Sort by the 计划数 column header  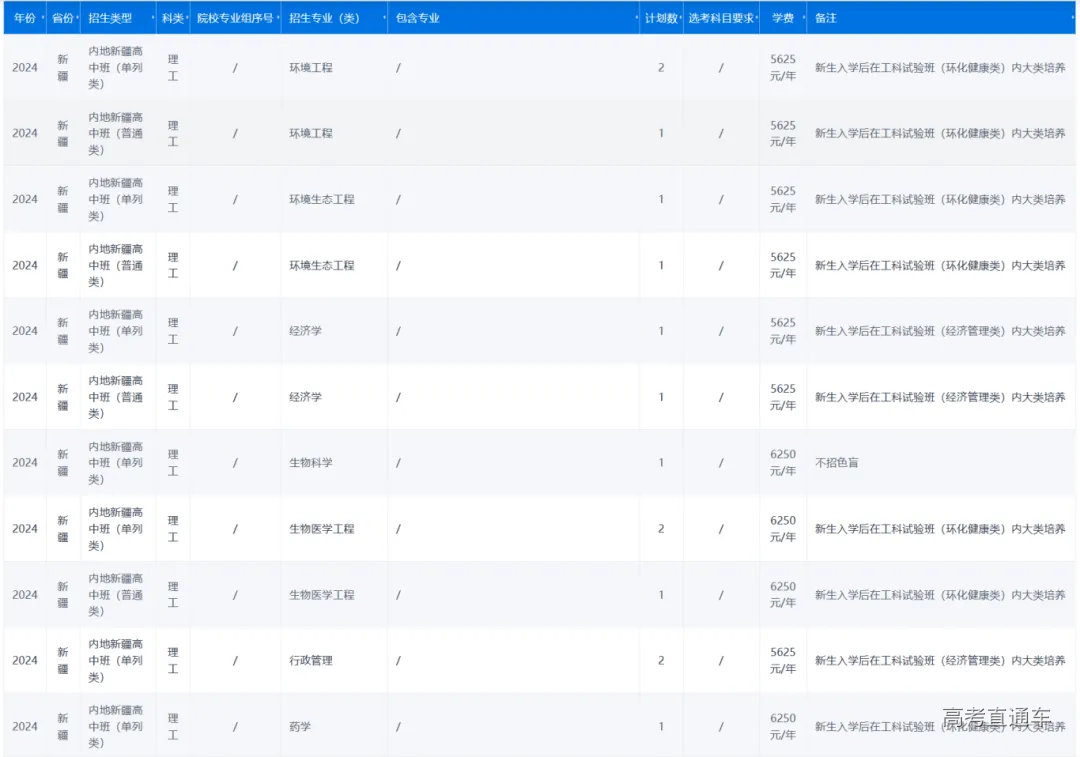point(660,18)
